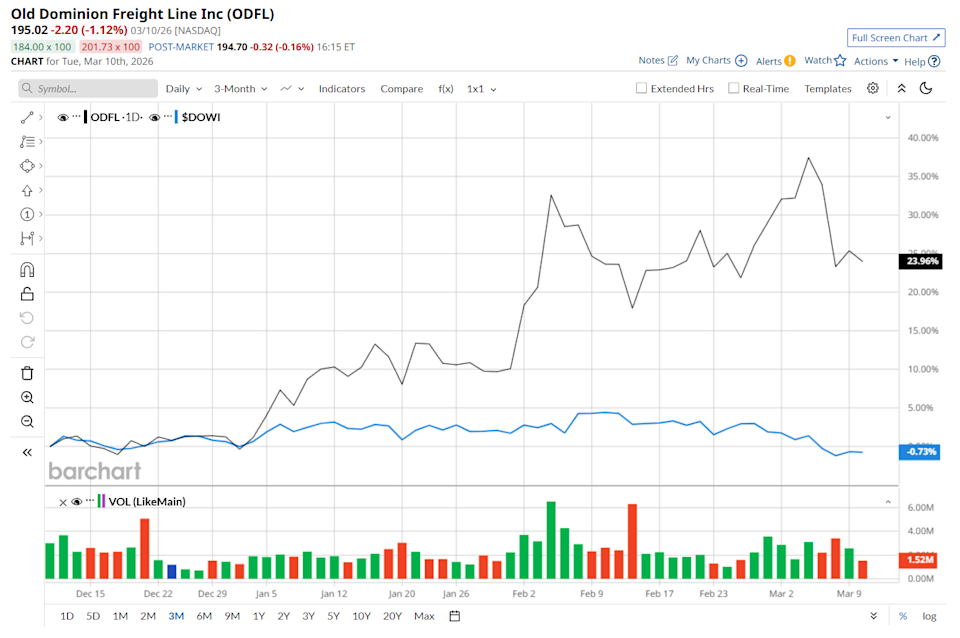The height and width of the screenshot is (638, 960).
Task: Click the VOL color bars swatch
Action: pyautogui.click(x=101, y=502)
